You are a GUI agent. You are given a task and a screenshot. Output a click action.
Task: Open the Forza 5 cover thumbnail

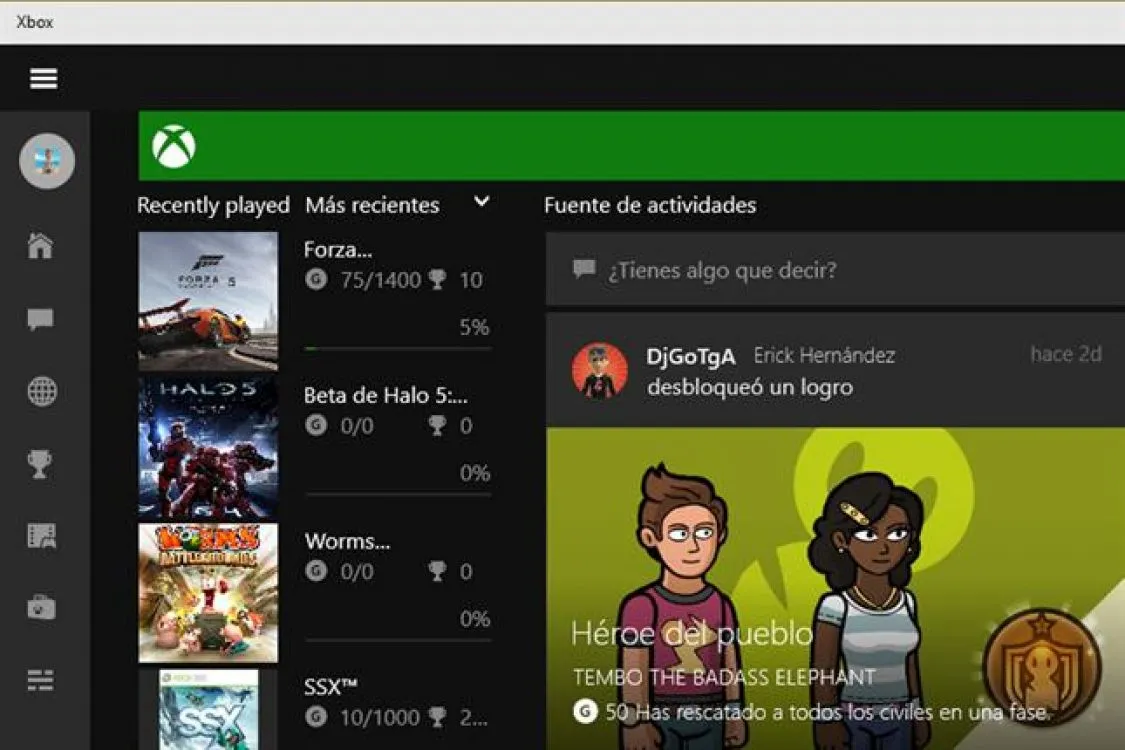[x=208, y=301]
